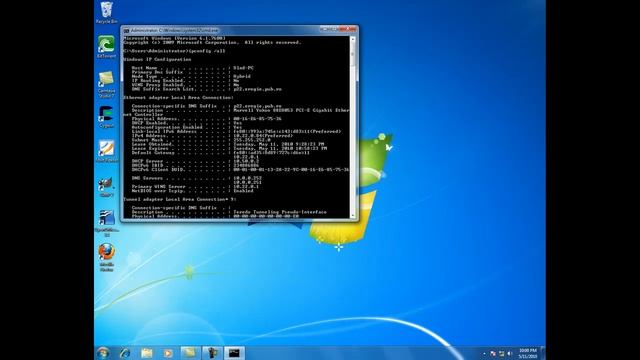Screen dimensions: 640x360
Task: Maximize the Command Prompt window
Action: click(x=334, y=29)
